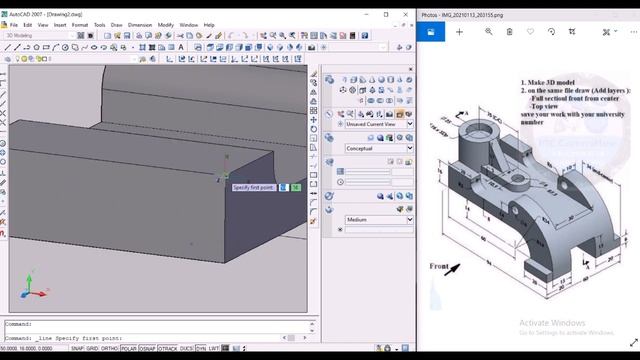Toggle POLAR tracking in status bar
This screenshot has height=360, width=640.
click(x=129, y=349)
